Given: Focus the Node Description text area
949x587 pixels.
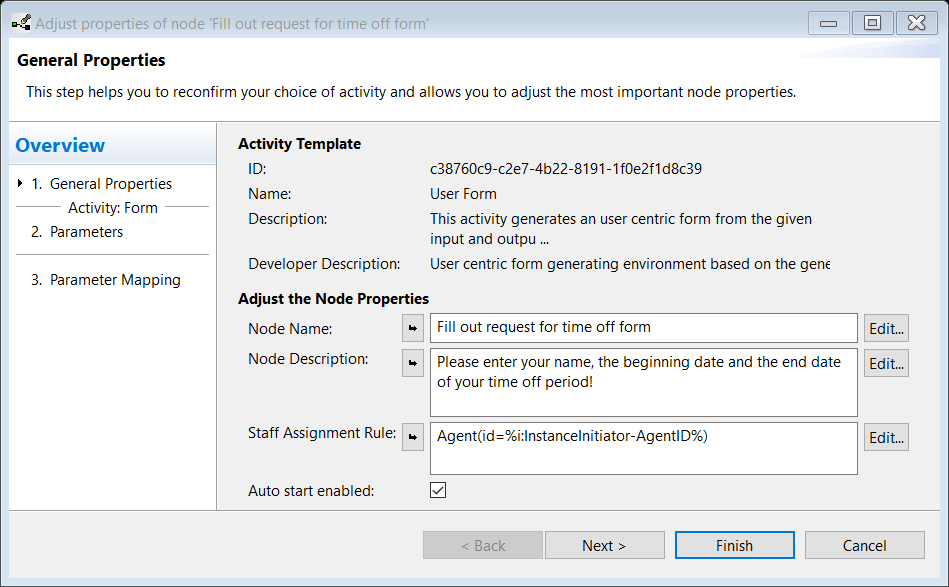Looking at the screenshot, I should tap(643, 381).
